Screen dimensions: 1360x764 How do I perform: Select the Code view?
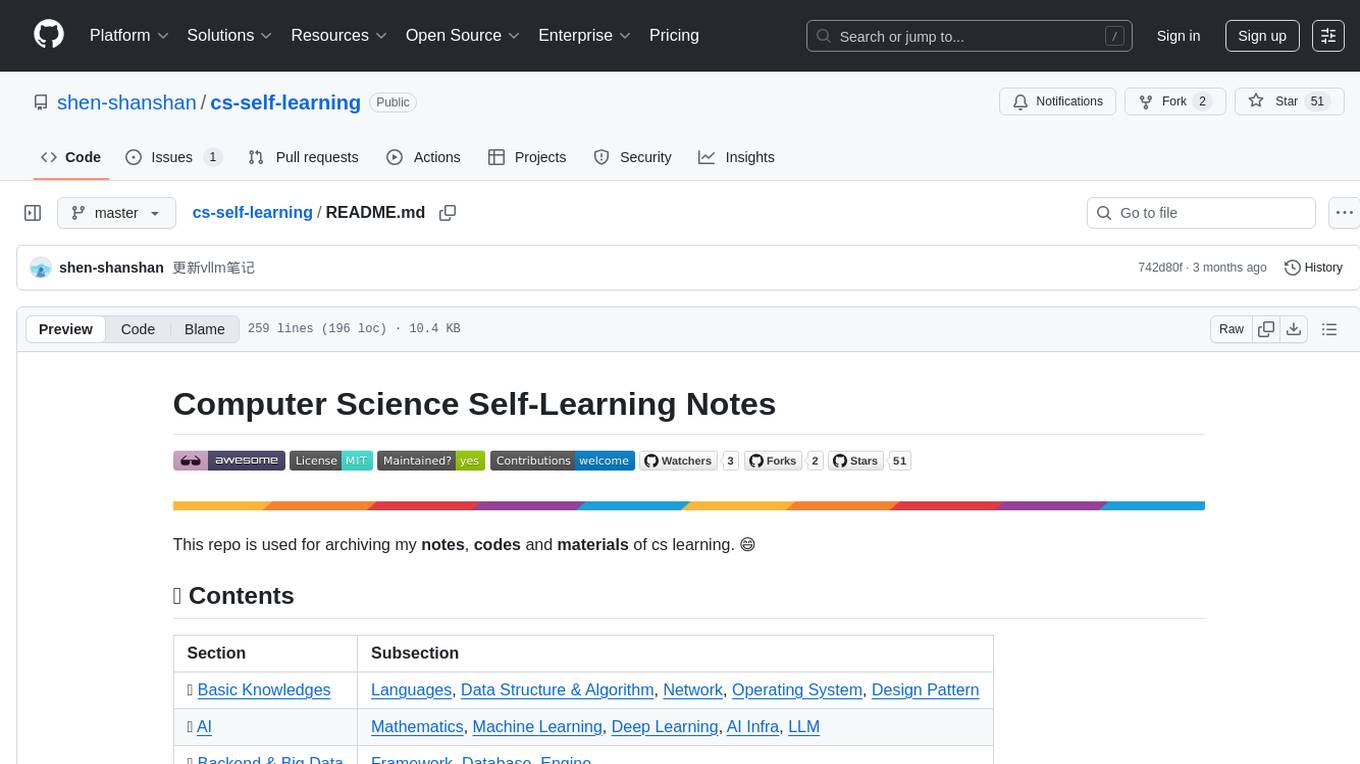(x=138, y=329)
